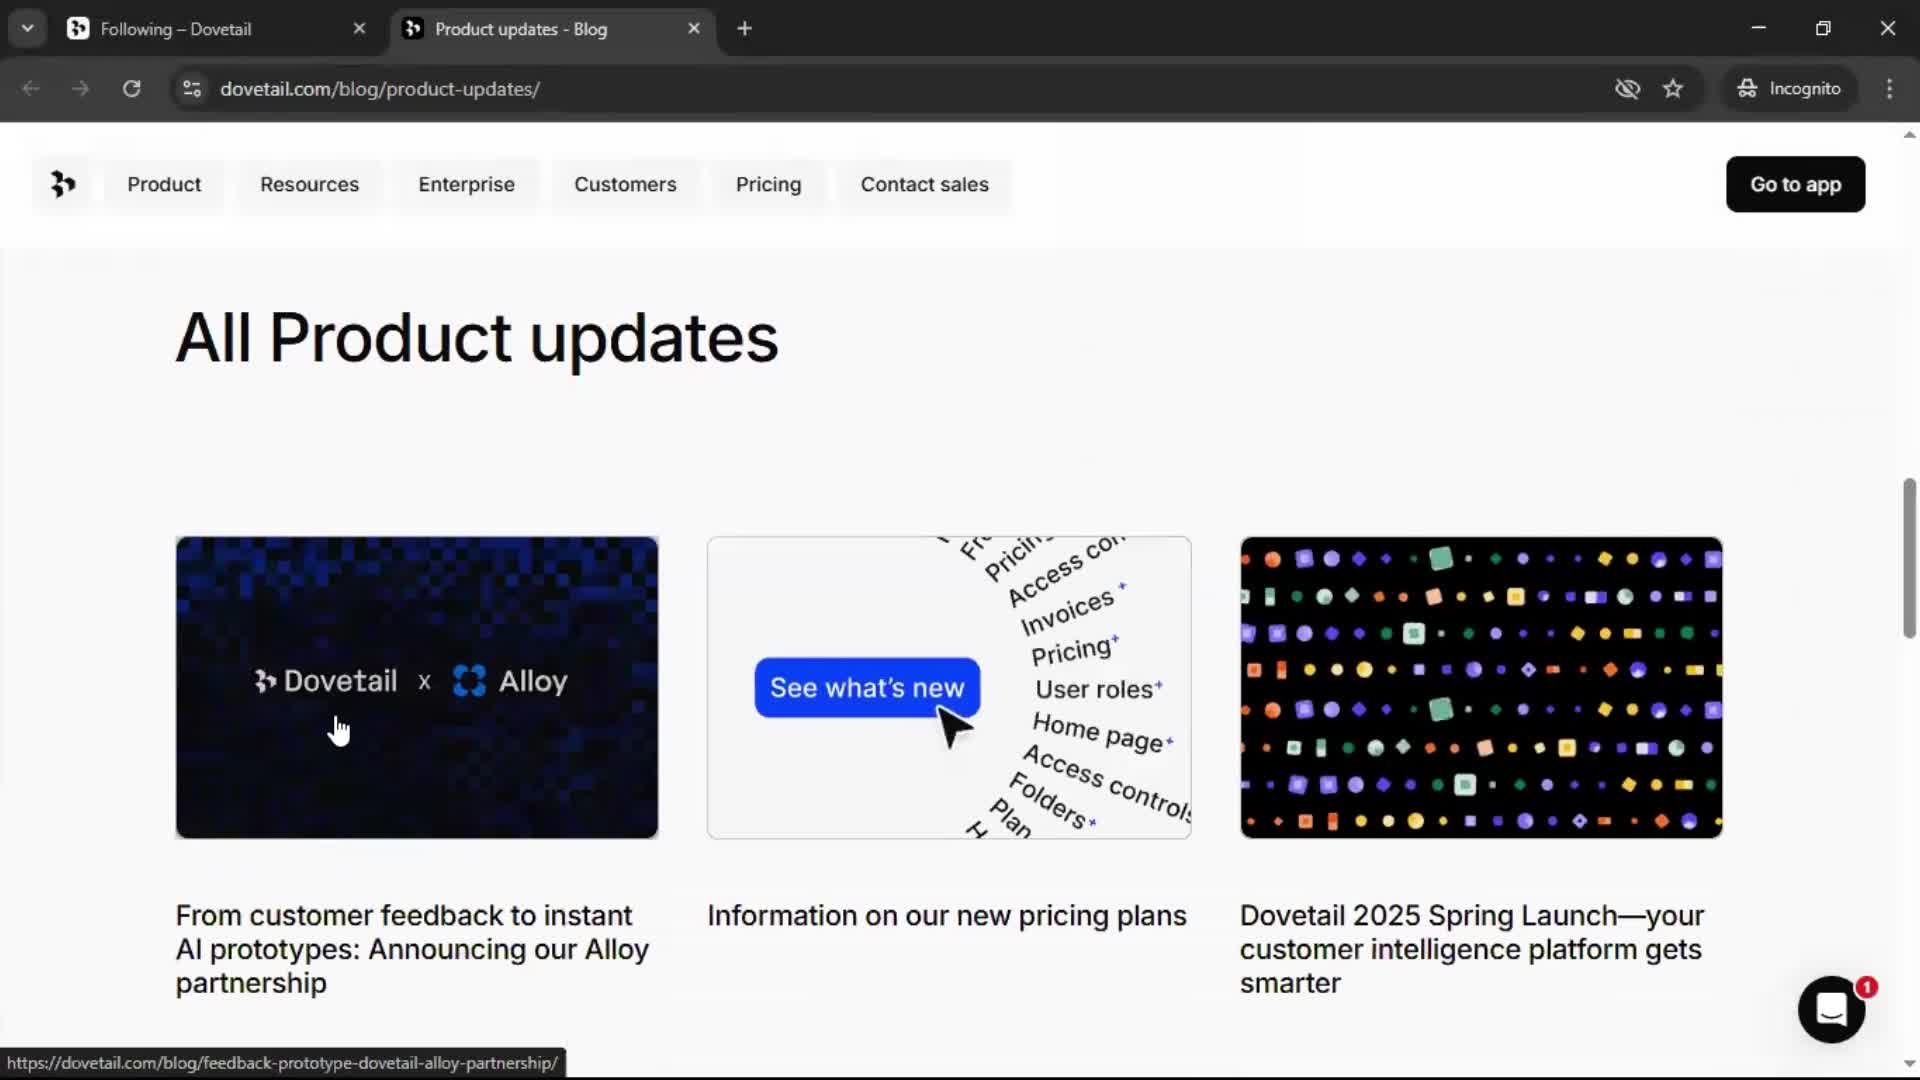This screenshot has width=1920, height=1080.
Task: Expand the tab search dropdown arrow
Action: coord(28,29)
